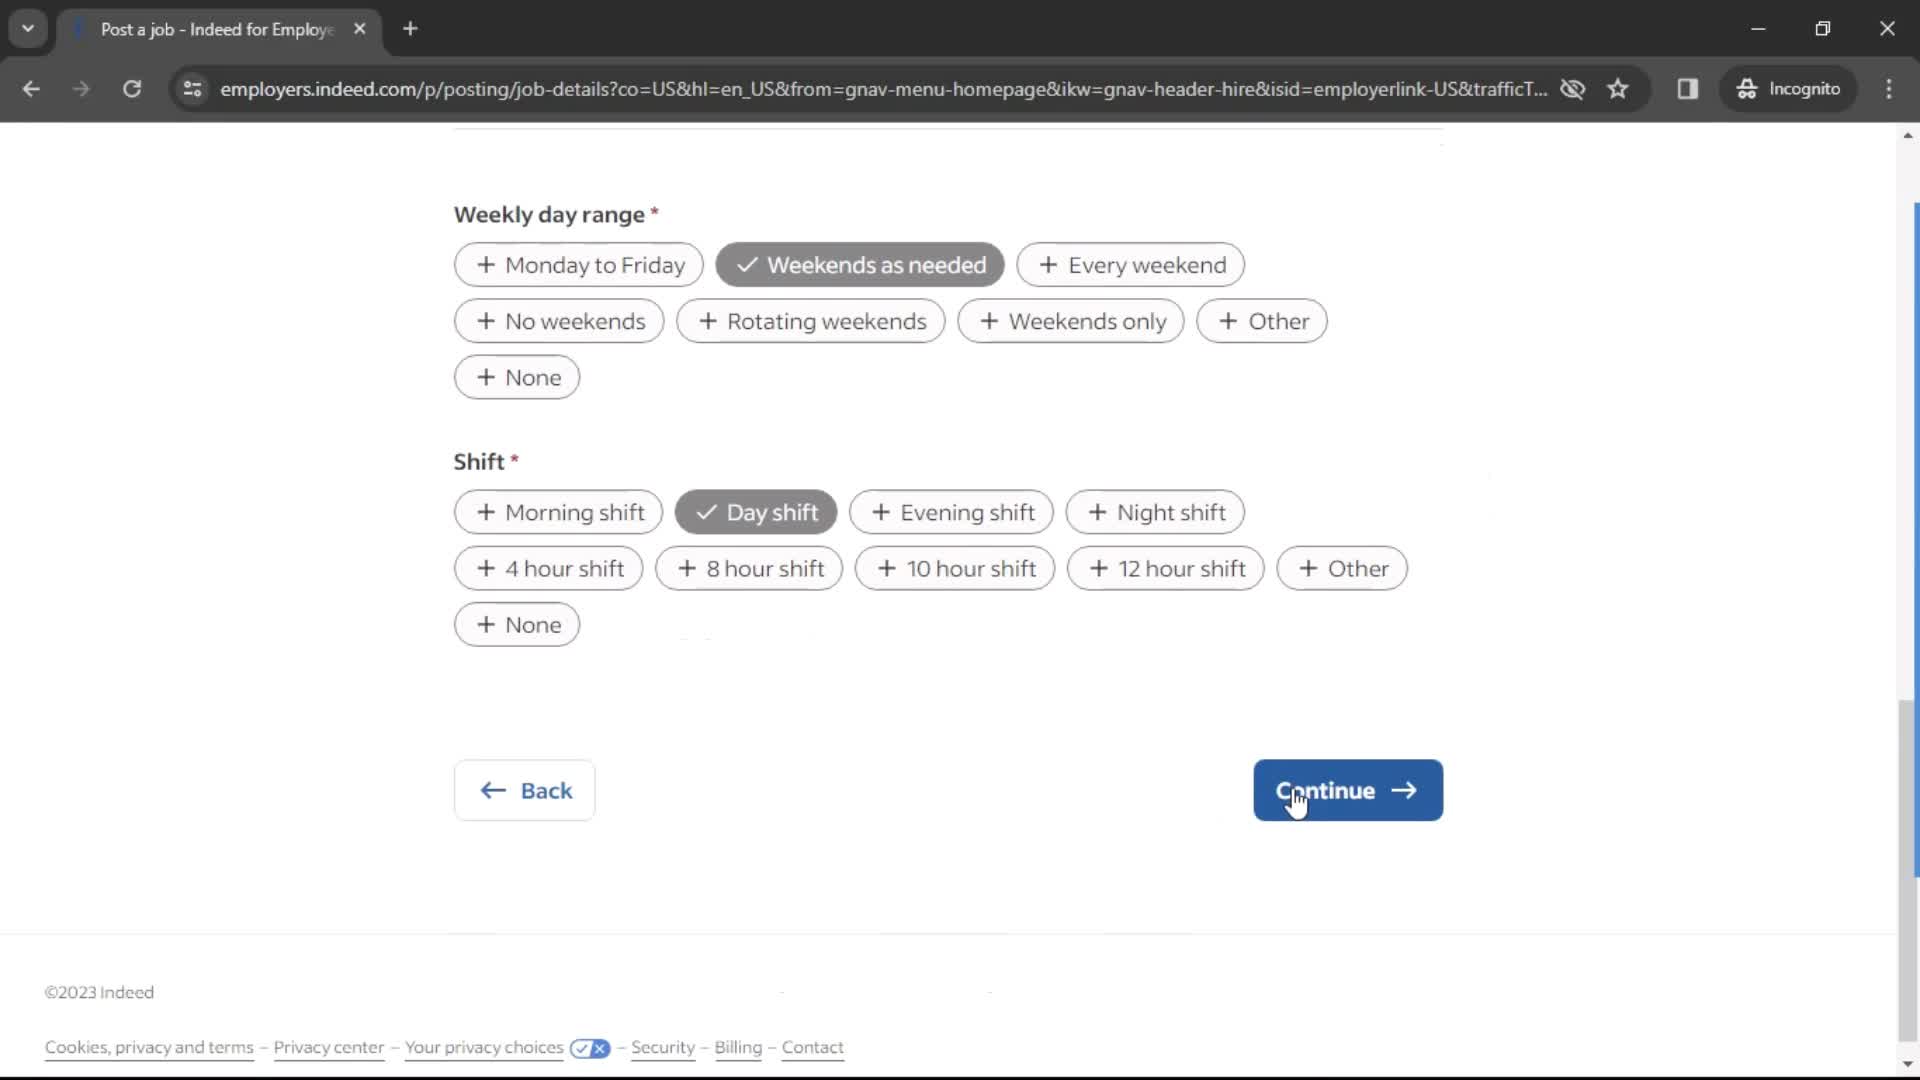Image resolution: width=1920 pixels, height=1080 pixels.
Task: Toggle 'Day shift' selection off
Action: [757, 512]
